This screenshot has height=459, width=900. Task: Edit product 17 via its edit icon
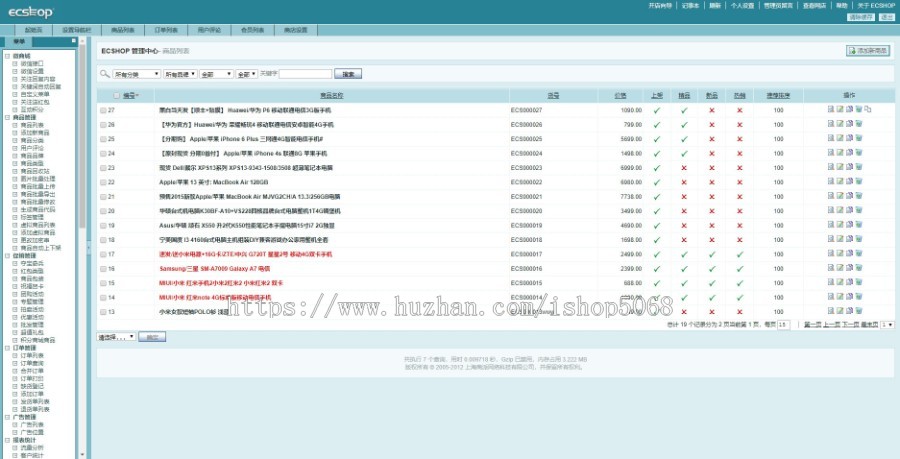pos(840,253)
